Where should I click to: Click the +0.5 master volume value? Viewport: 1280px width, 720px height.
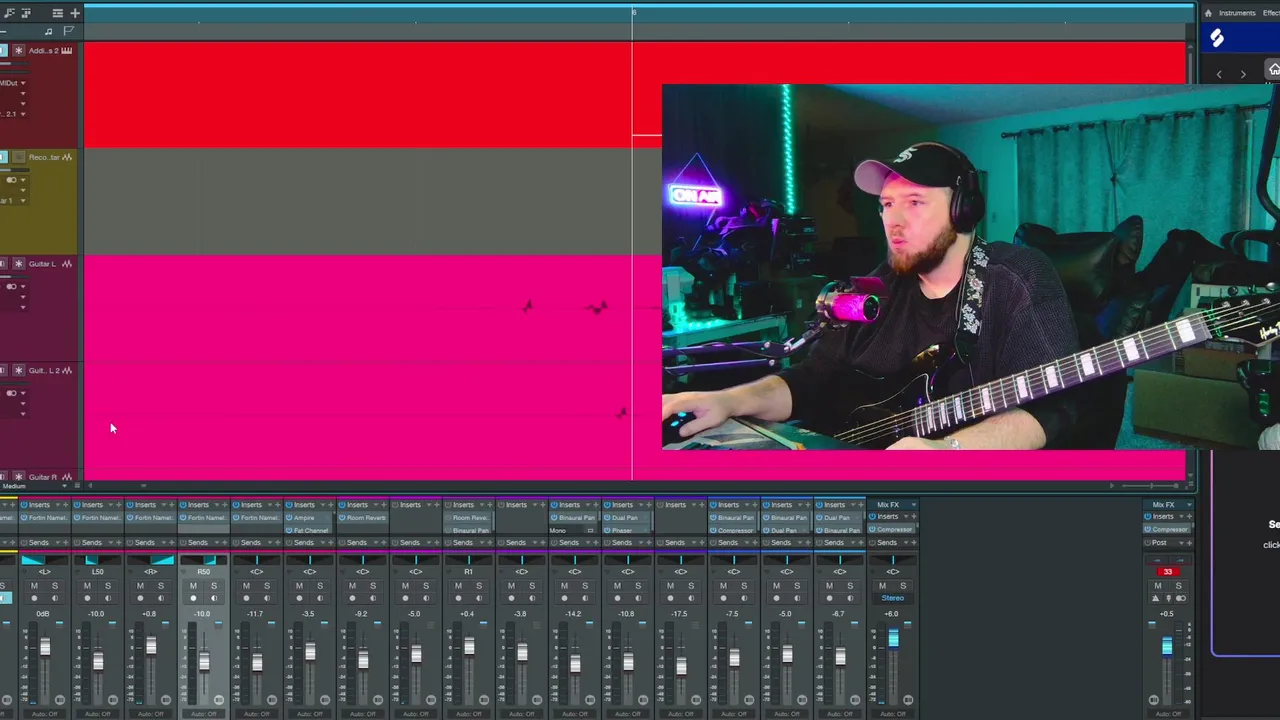[1167, 614]
